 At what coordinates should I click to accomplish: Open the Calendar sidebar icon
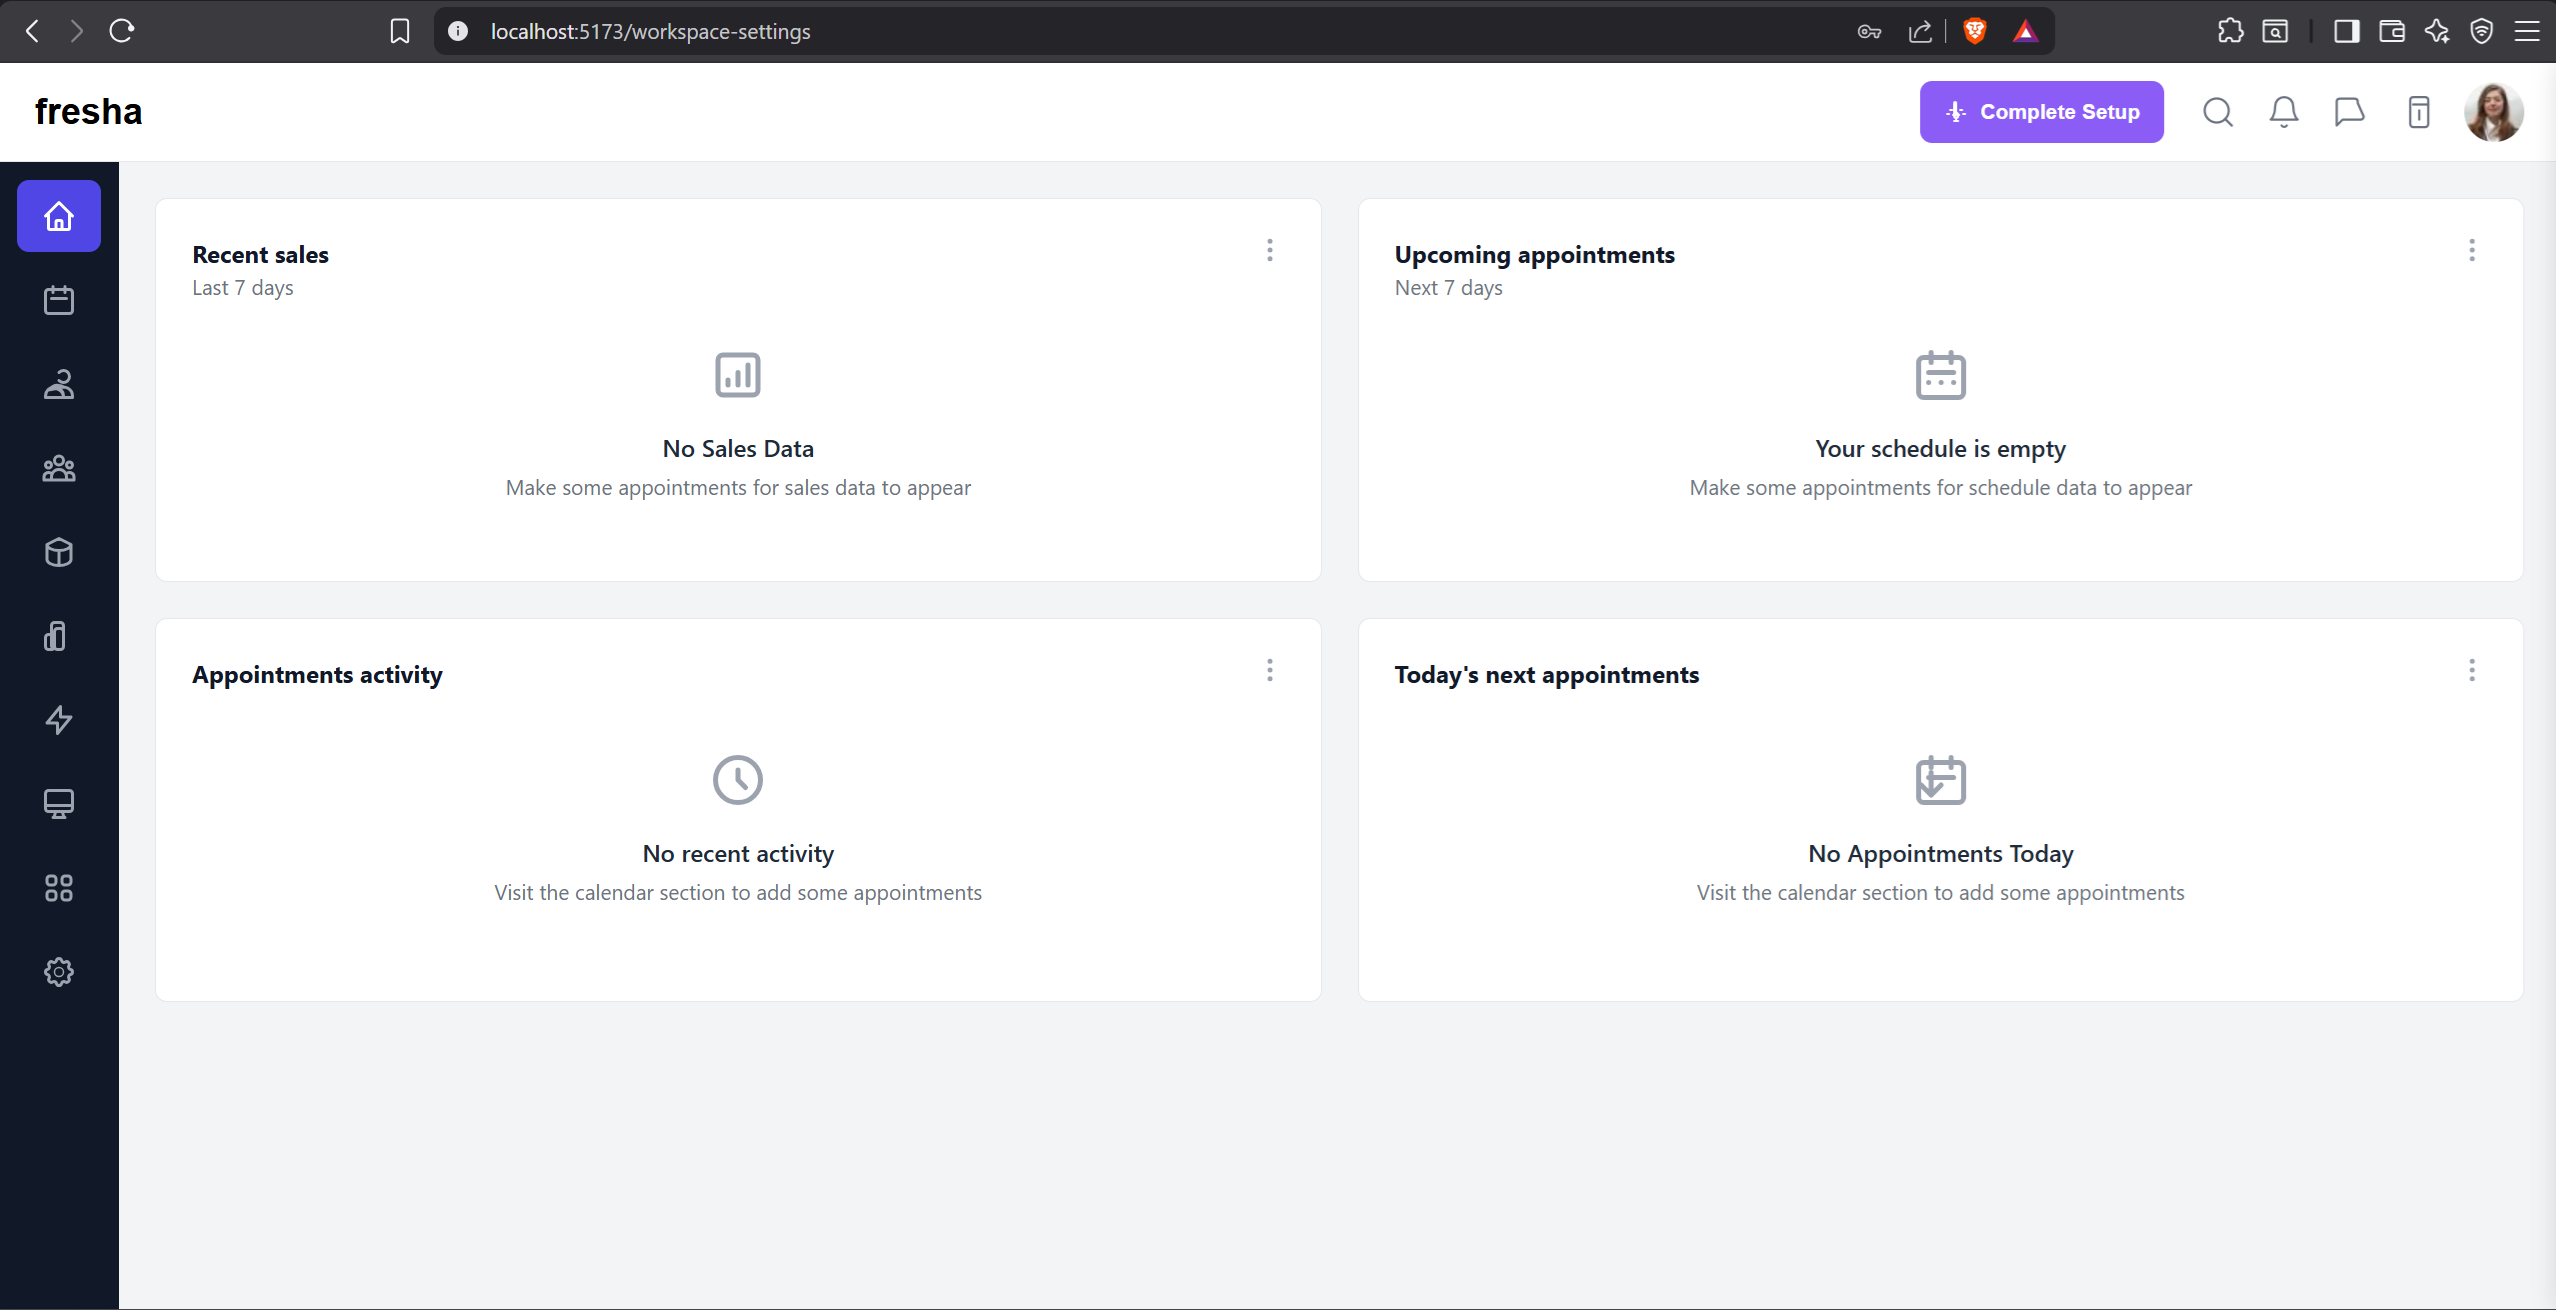(58, 300)
